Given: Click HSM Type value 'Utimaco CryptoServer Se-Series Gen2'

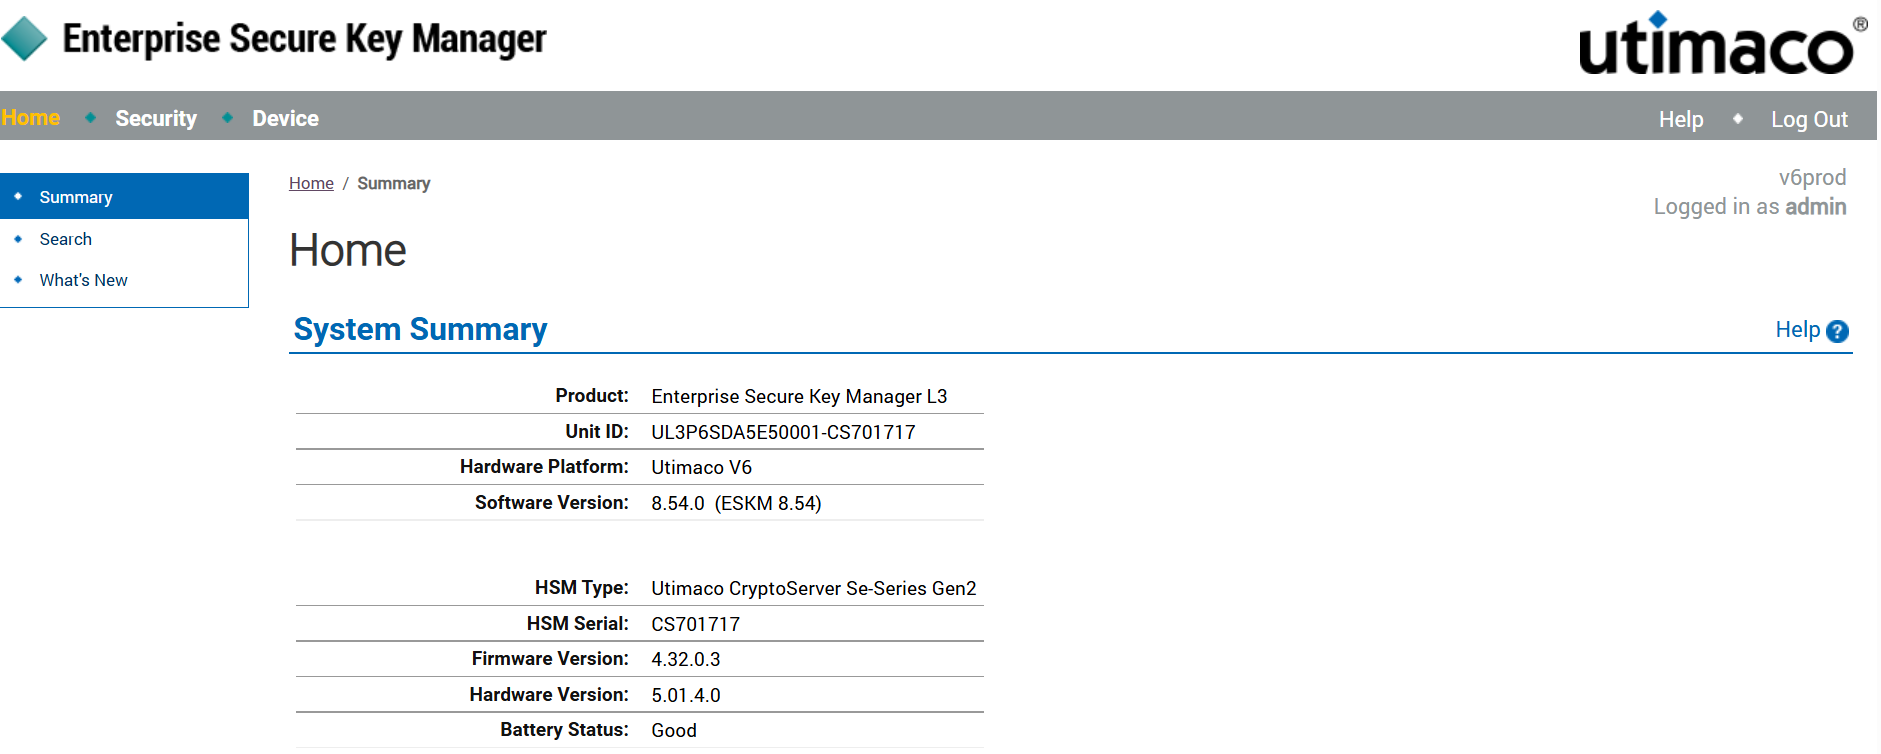Looking at the screenshot, I should 814,588.
